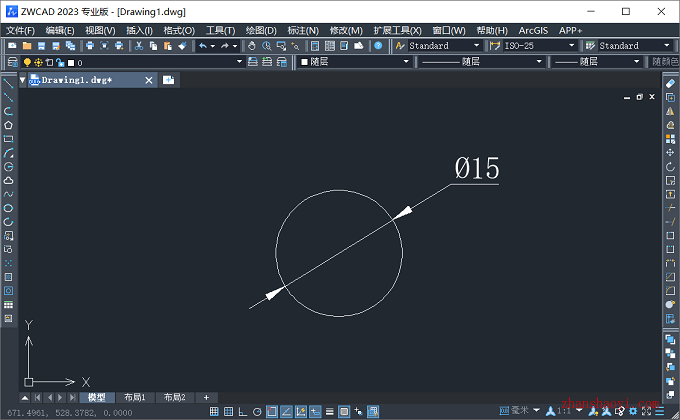This screenshot has height=420, width=680.
Task: Toggle object snap tracking in status bar
Action: point(286,411)
